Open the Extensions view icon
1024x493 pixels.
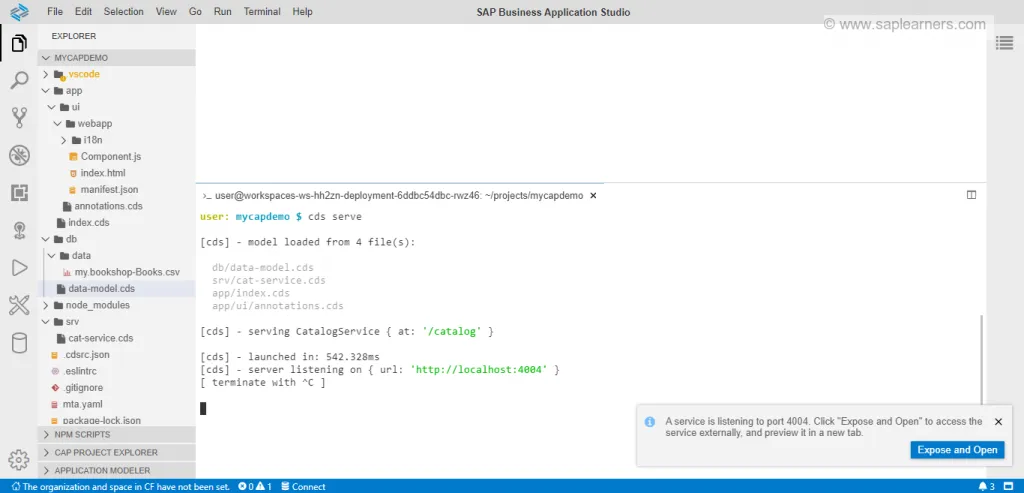[x=19, y=193]
